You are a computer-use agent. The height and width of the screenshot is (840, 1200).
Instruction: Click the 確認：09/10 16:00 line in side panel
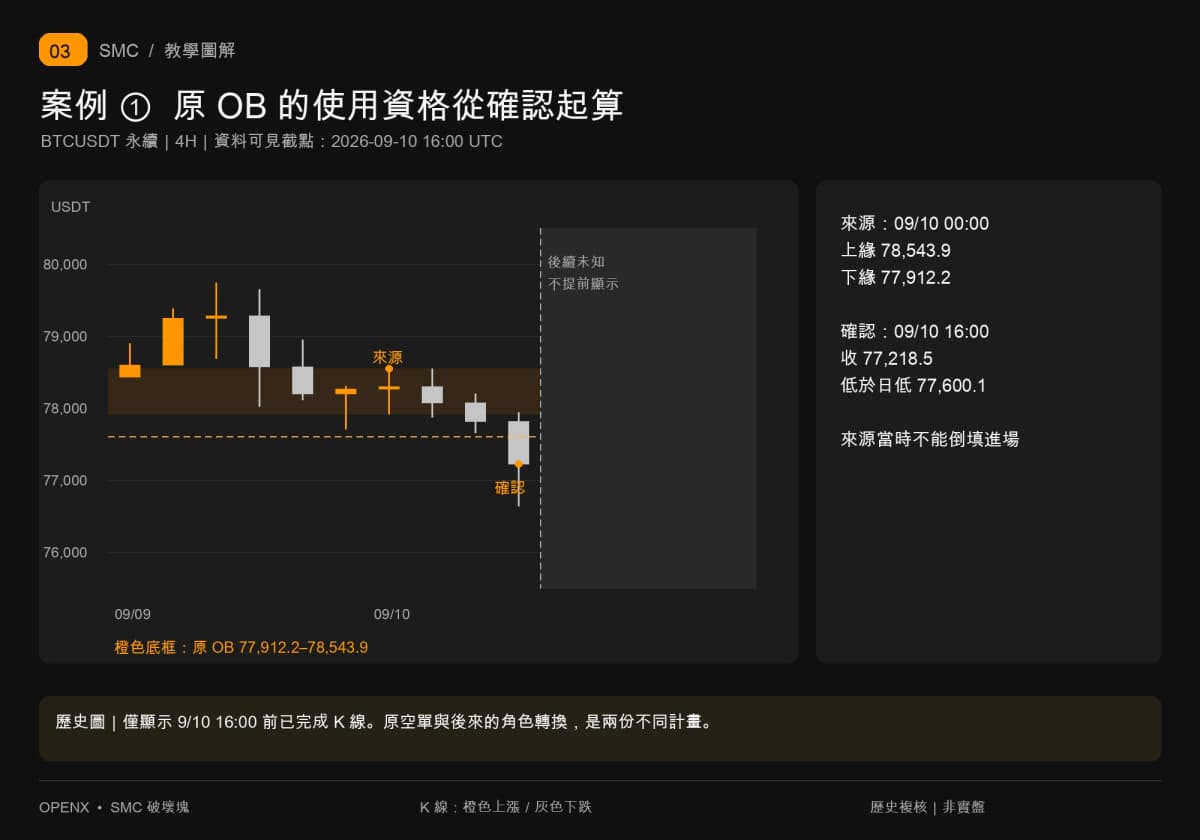(x=915, y=332)
